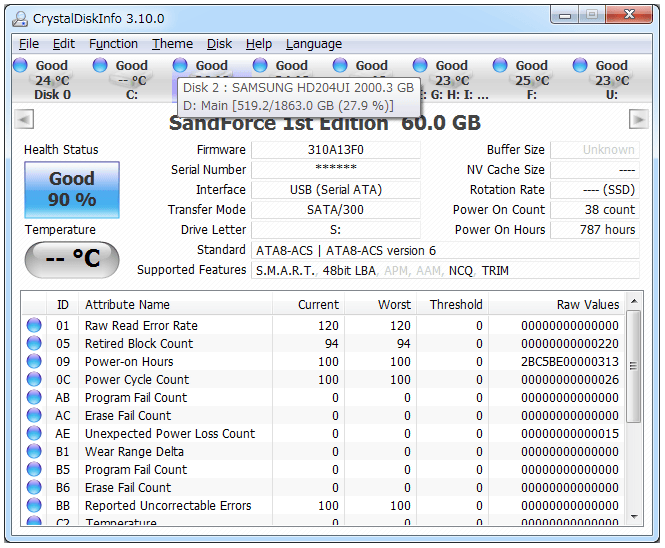Image resolution: width=665 pixels, height=548 pixels.
Task: Open the Language menu
Action: [313, 44]
